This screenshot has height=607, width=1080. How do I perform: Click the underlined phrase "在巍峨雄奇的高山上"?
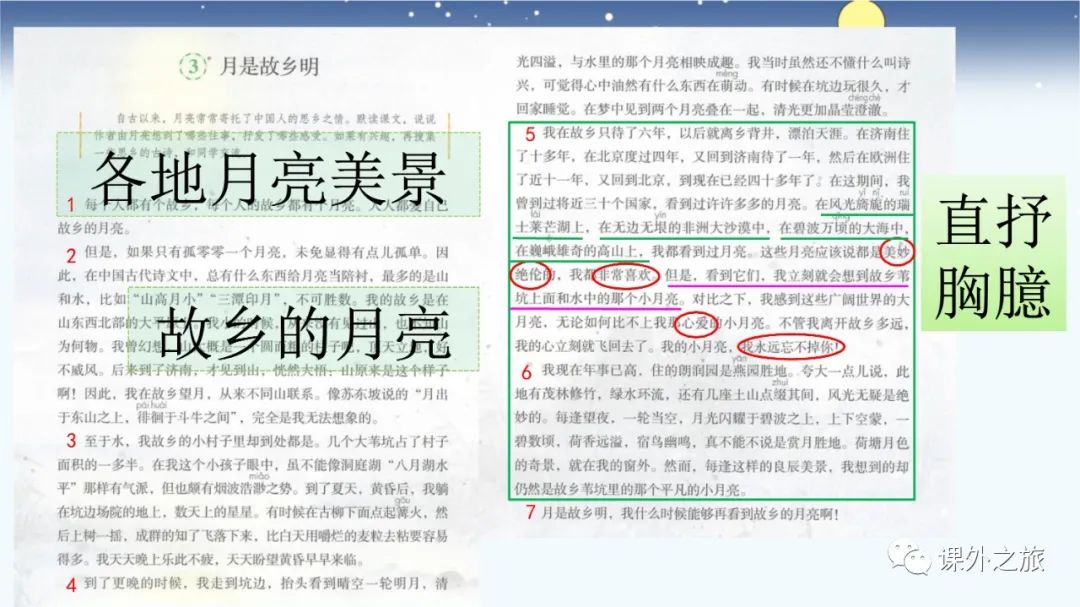click(x=577, y=251)
